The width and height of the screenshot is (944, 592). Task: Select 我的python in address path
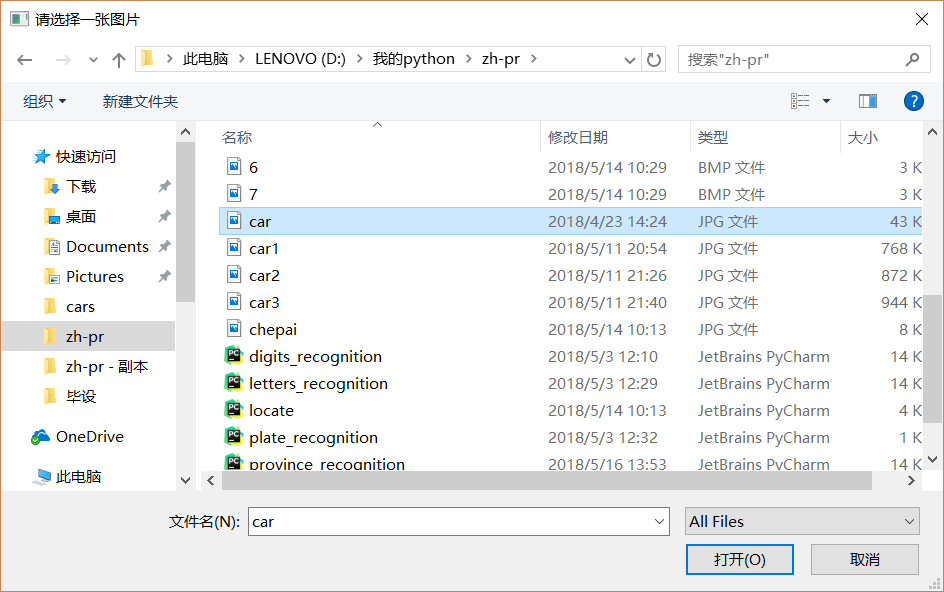pos(414,59)
